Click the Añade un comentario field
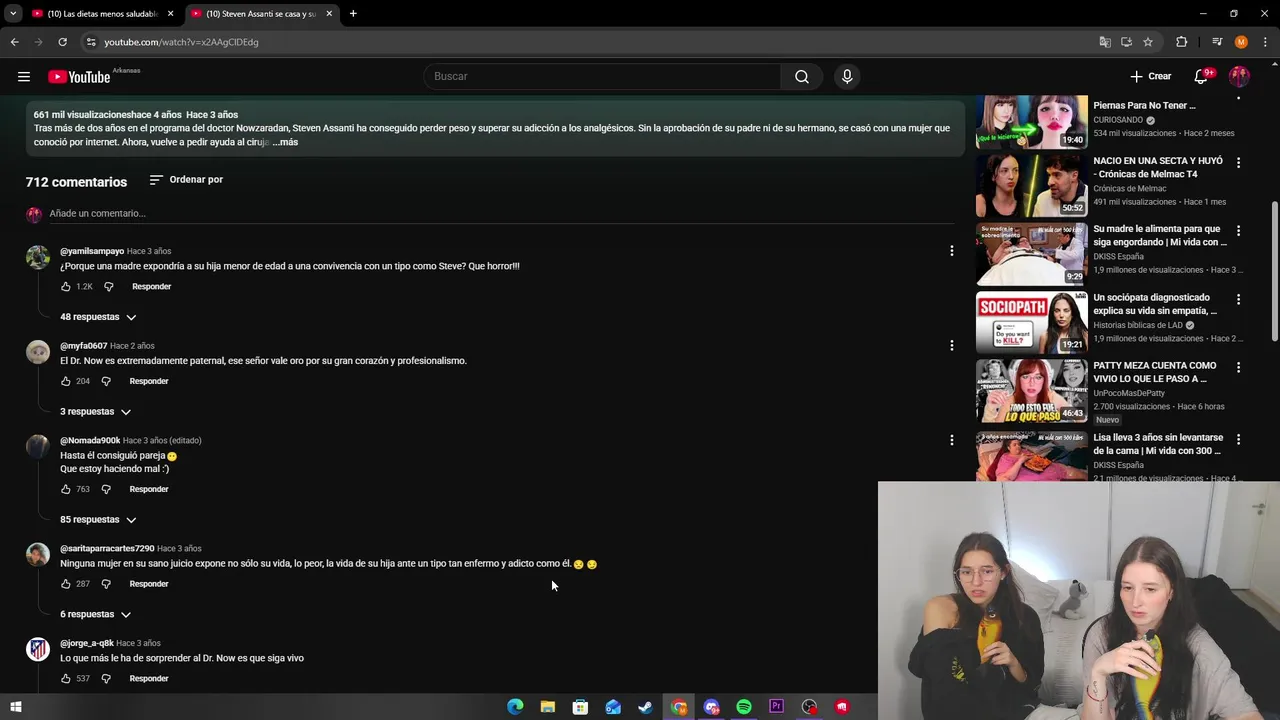This screenshot has height=720, width=1280. 500,214
